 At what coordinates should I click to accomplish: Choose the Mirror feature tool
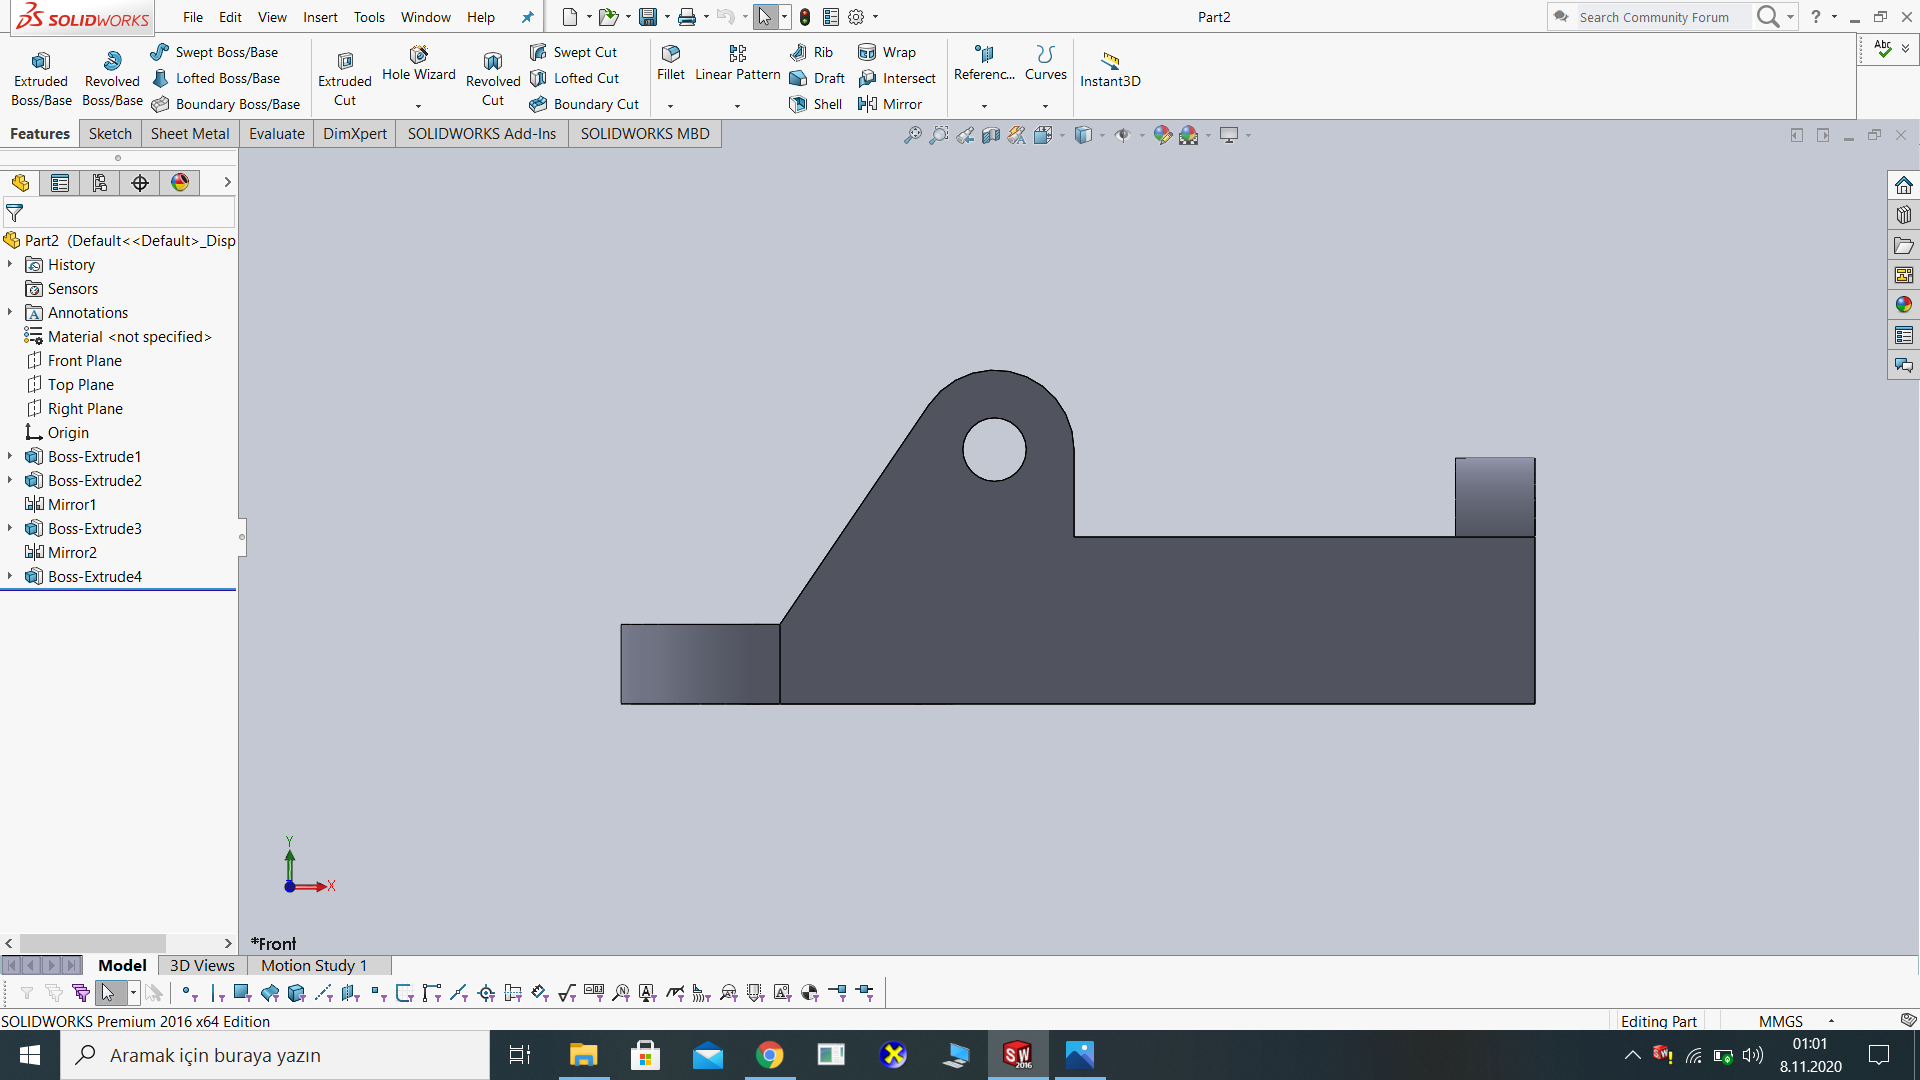pos(890,104)
